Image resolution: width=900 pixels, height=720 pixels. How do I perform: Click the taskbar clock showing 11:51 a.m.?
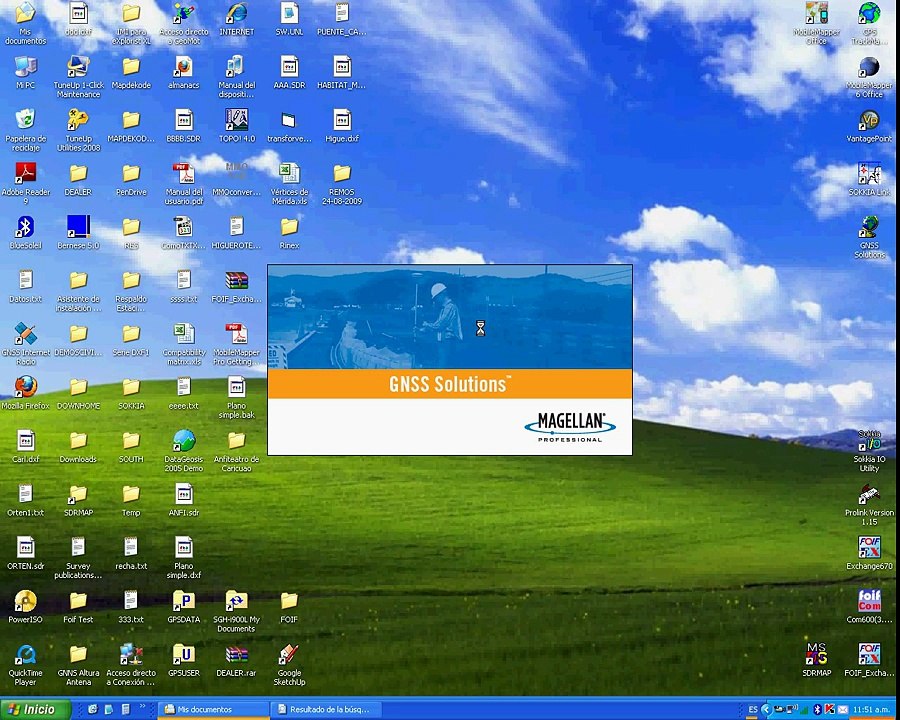871,710
